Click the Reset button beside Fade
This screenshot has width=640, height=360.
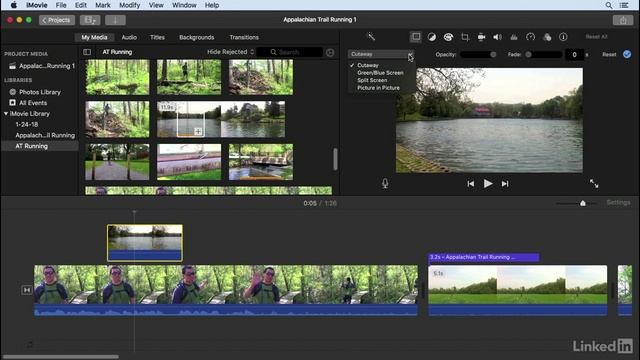pyautogui.click(x=609, y=54)
